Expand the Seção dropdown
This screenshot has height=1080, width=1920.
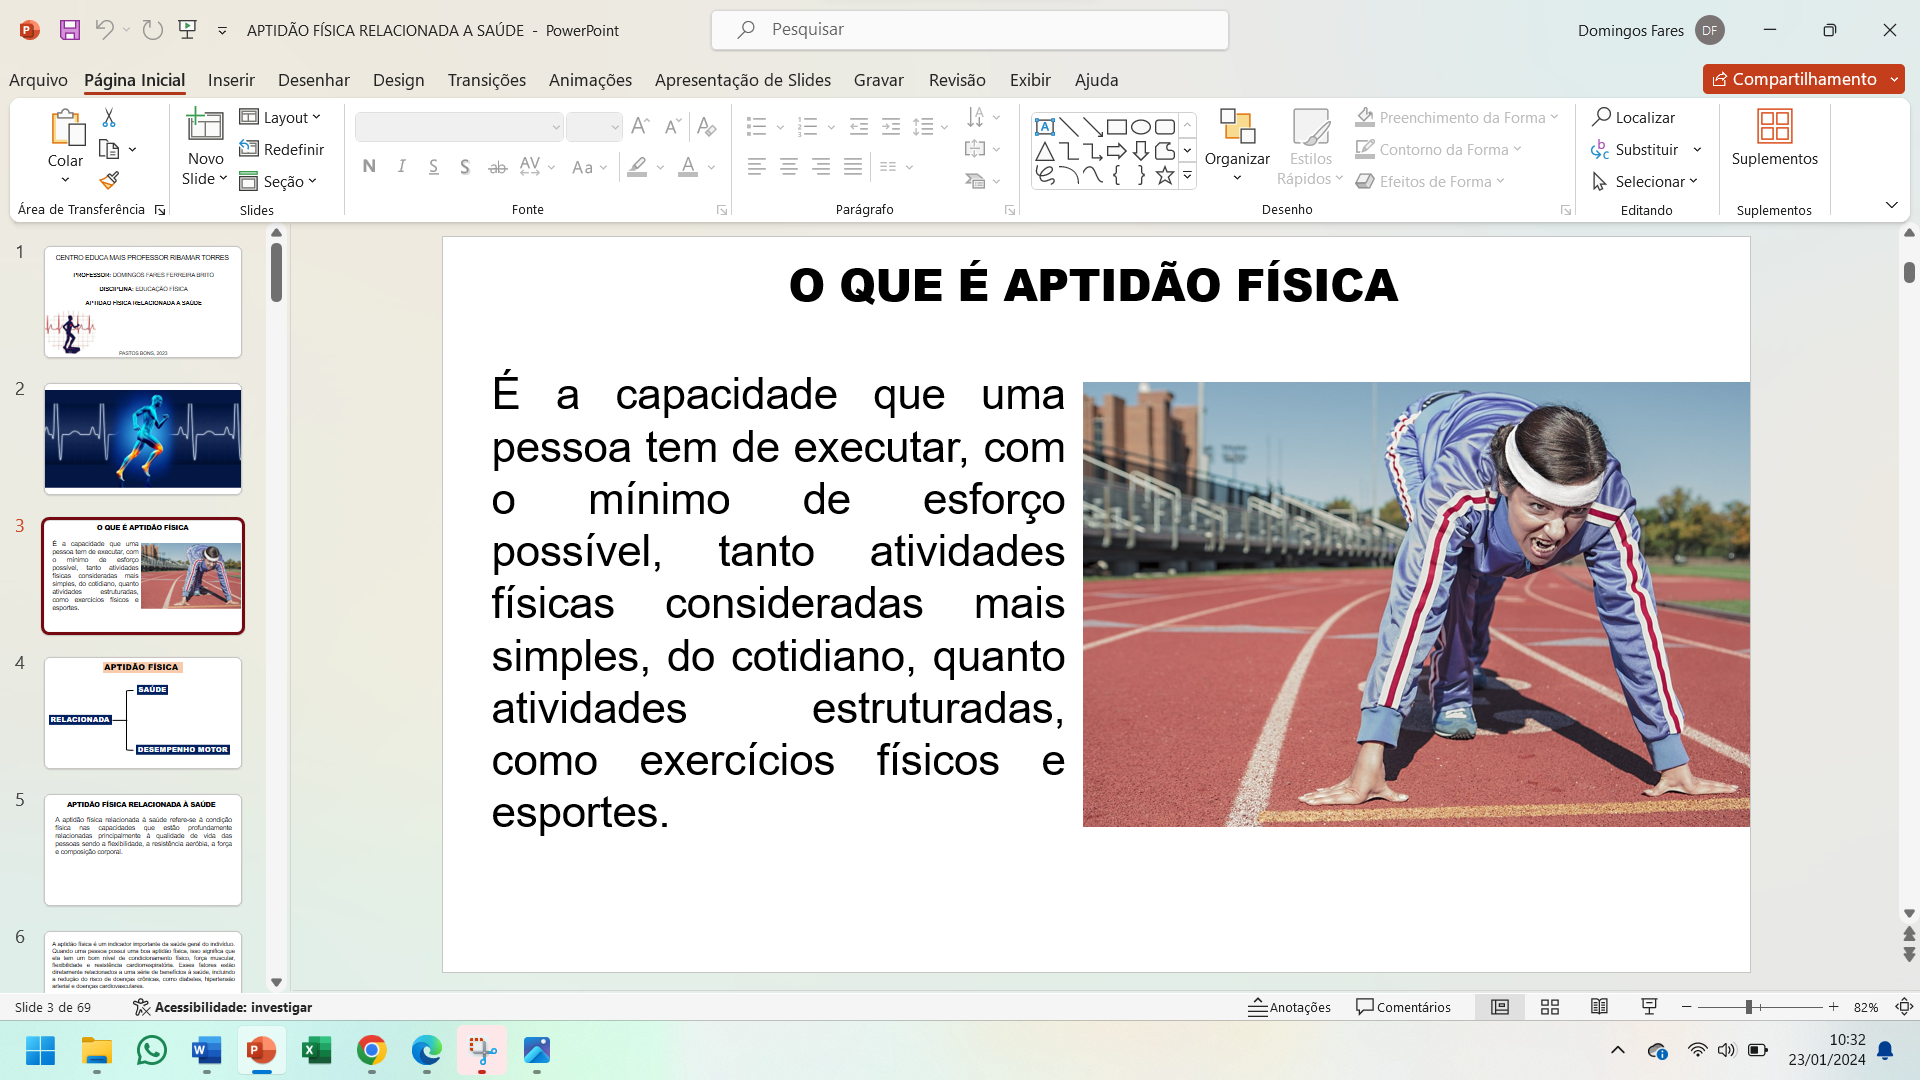click(x=279, y=181)
